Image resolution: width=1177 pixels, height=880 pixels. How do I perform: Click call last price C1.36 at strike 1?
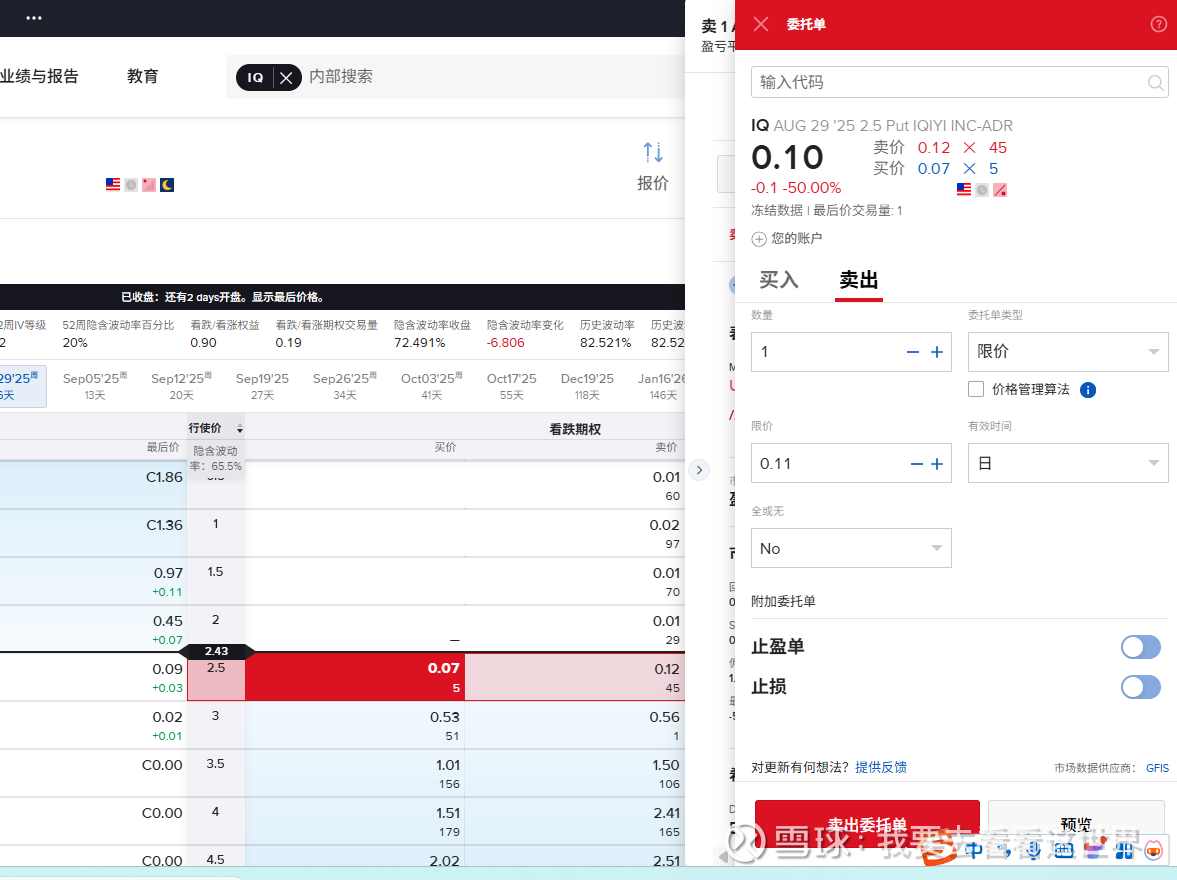click(164, 526)
